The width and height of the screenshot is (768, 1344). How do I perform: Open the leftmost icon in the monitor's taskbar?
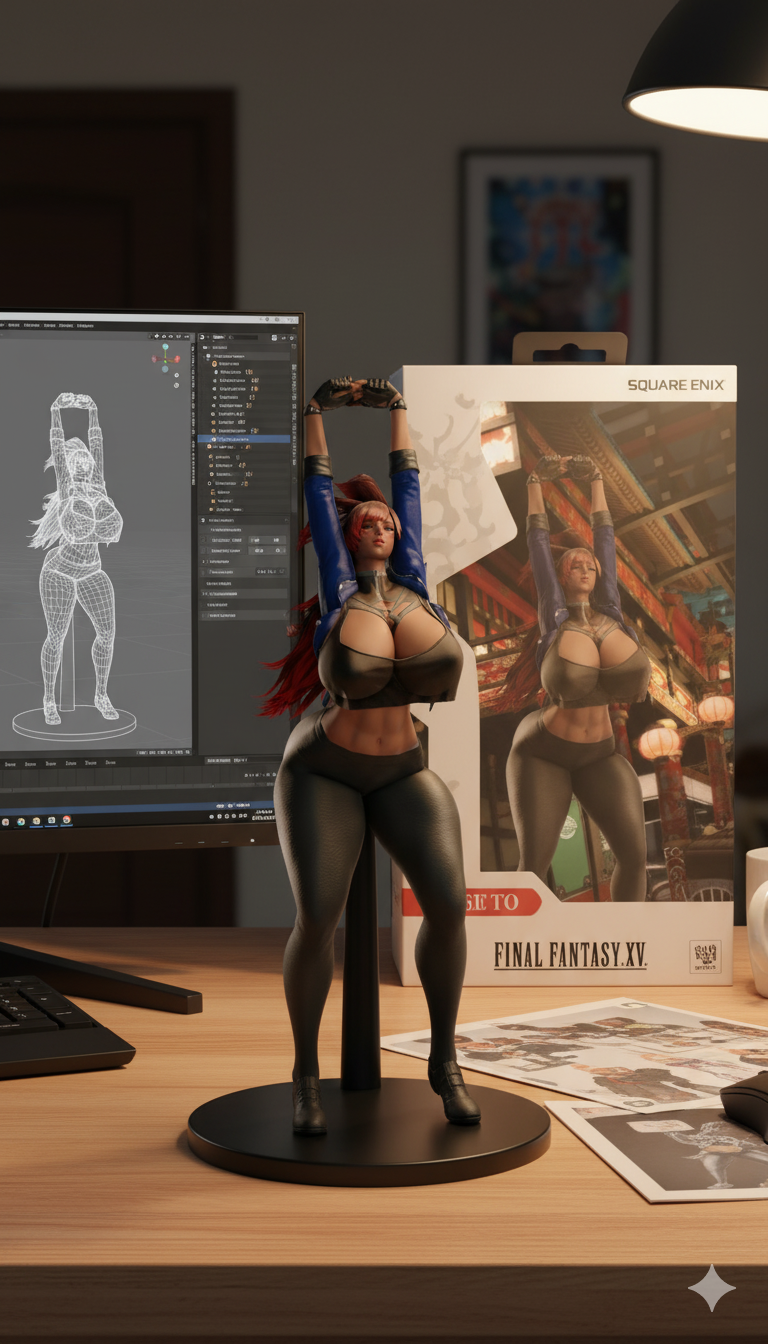5,822
